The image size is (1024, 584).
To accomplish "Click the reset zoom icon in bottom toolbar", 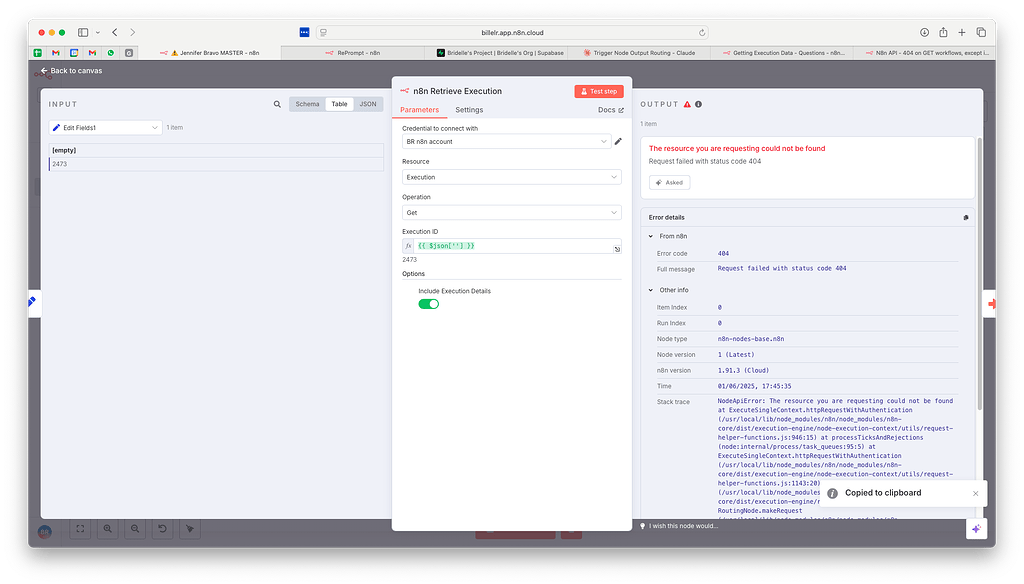I will [162, 529].
